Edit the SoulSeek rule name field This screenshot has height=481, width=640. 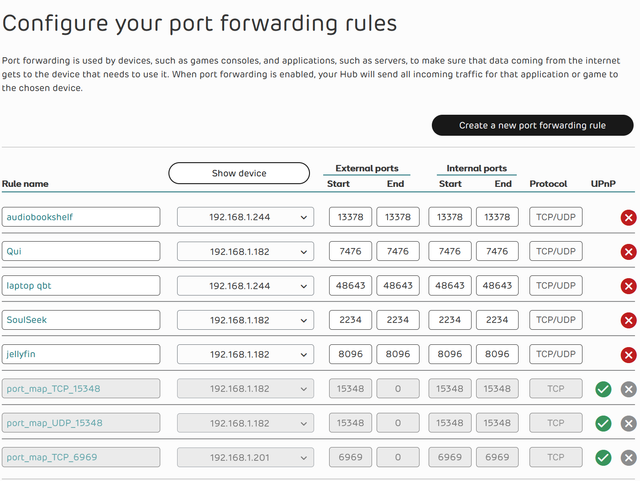[81, 320]
